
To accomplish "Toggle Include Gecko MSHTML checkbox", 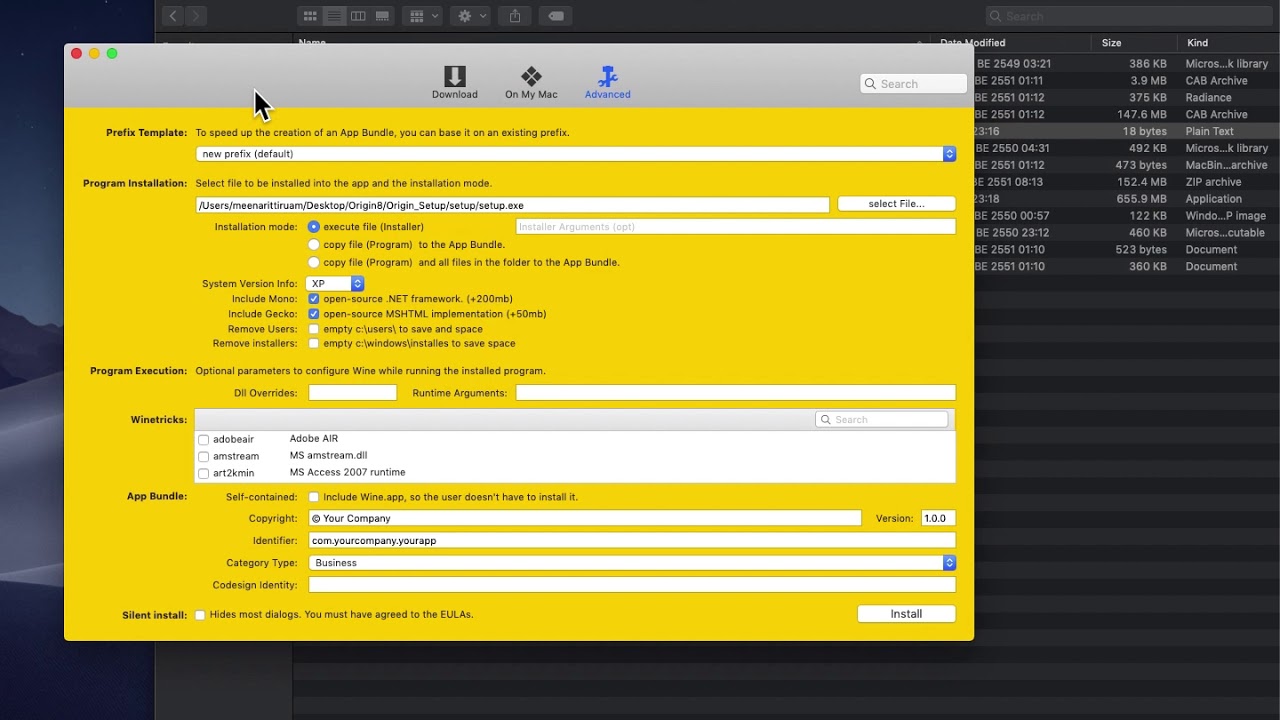I will point(314,314).
